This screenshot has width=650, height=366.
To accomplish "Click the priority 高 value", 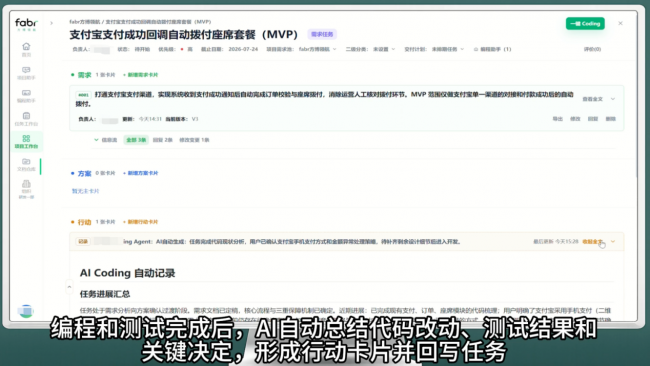I will click(x=190, y=49).
